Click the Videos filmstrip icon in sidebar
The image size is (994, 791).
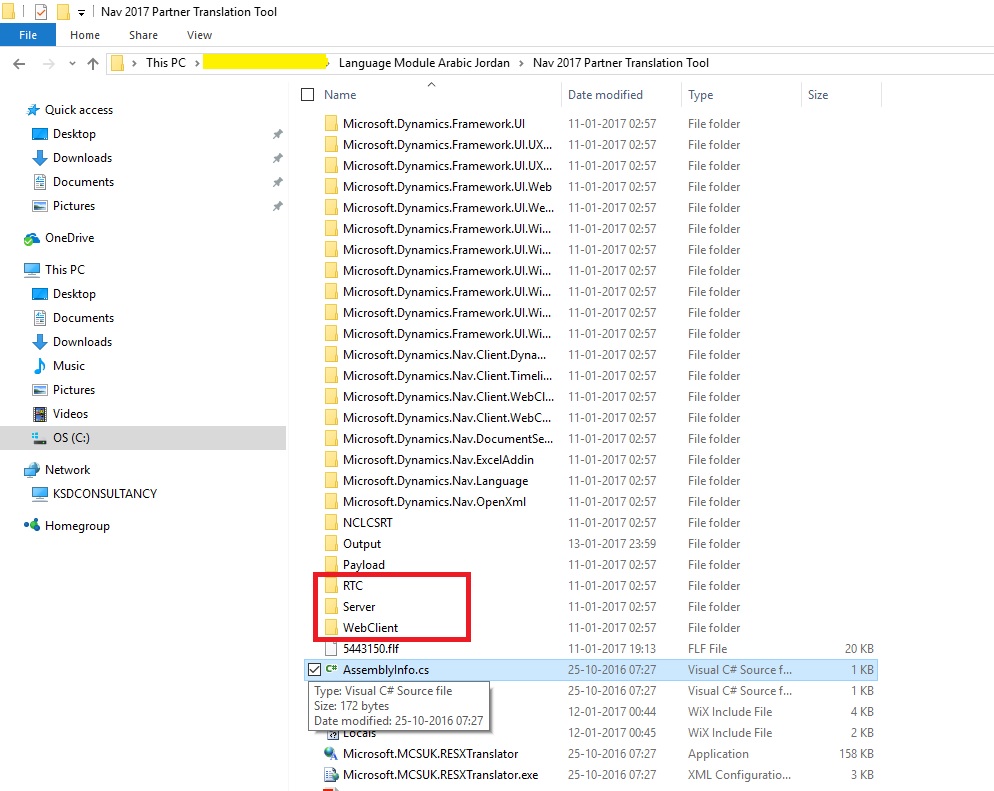[40, 414]
